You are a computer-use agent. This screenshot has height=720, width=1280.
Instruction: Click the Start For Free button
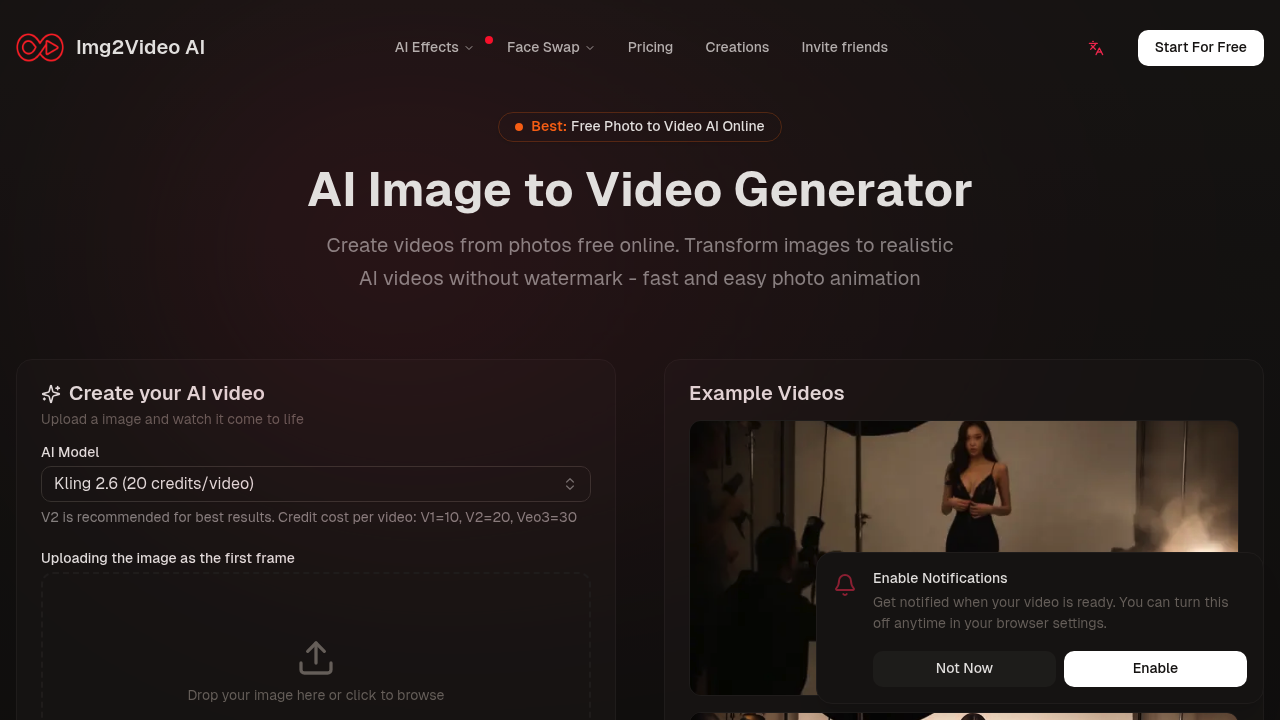[x=1200, y=47]
